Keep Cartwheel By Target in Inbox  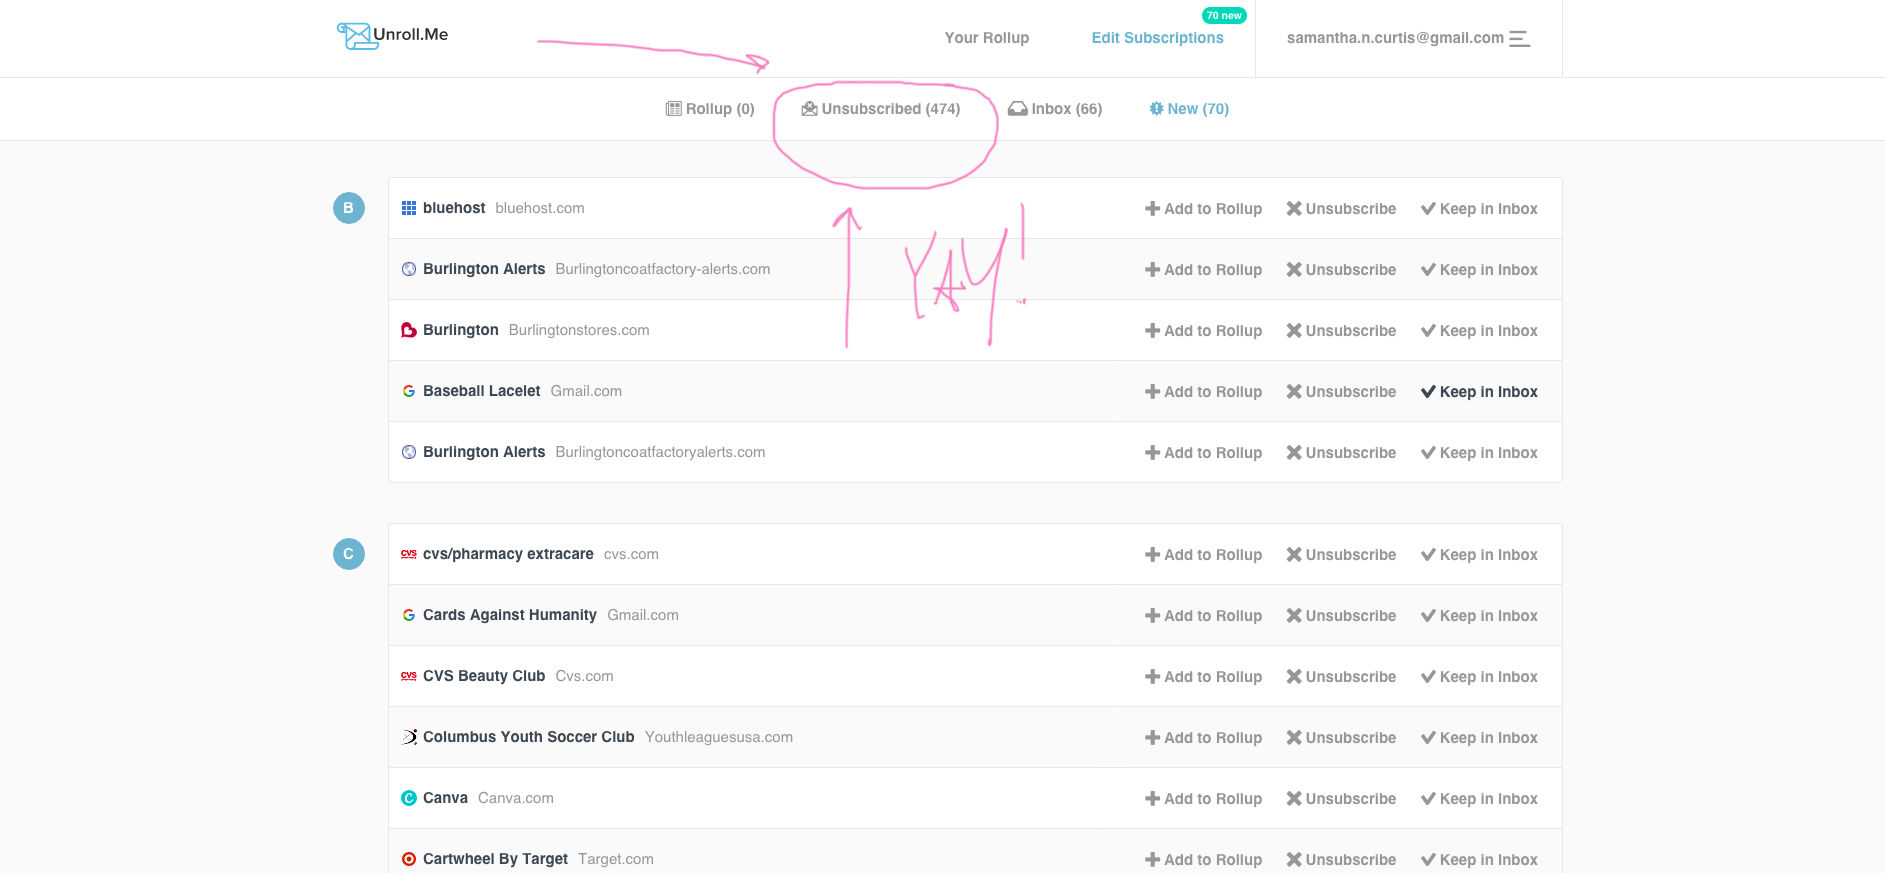coord(1479,860)
